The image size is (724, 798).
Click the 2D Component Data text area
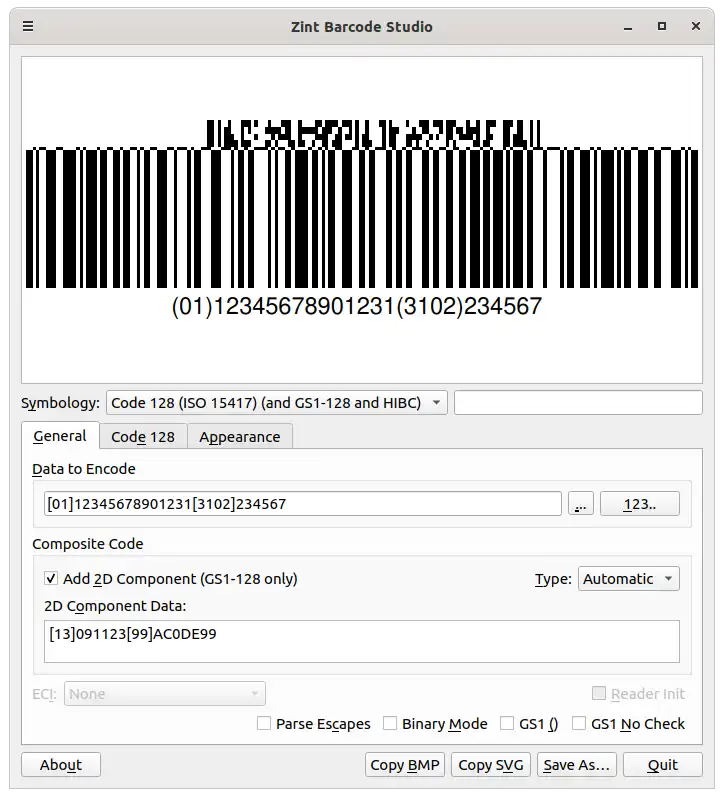(x=362, y=641)
